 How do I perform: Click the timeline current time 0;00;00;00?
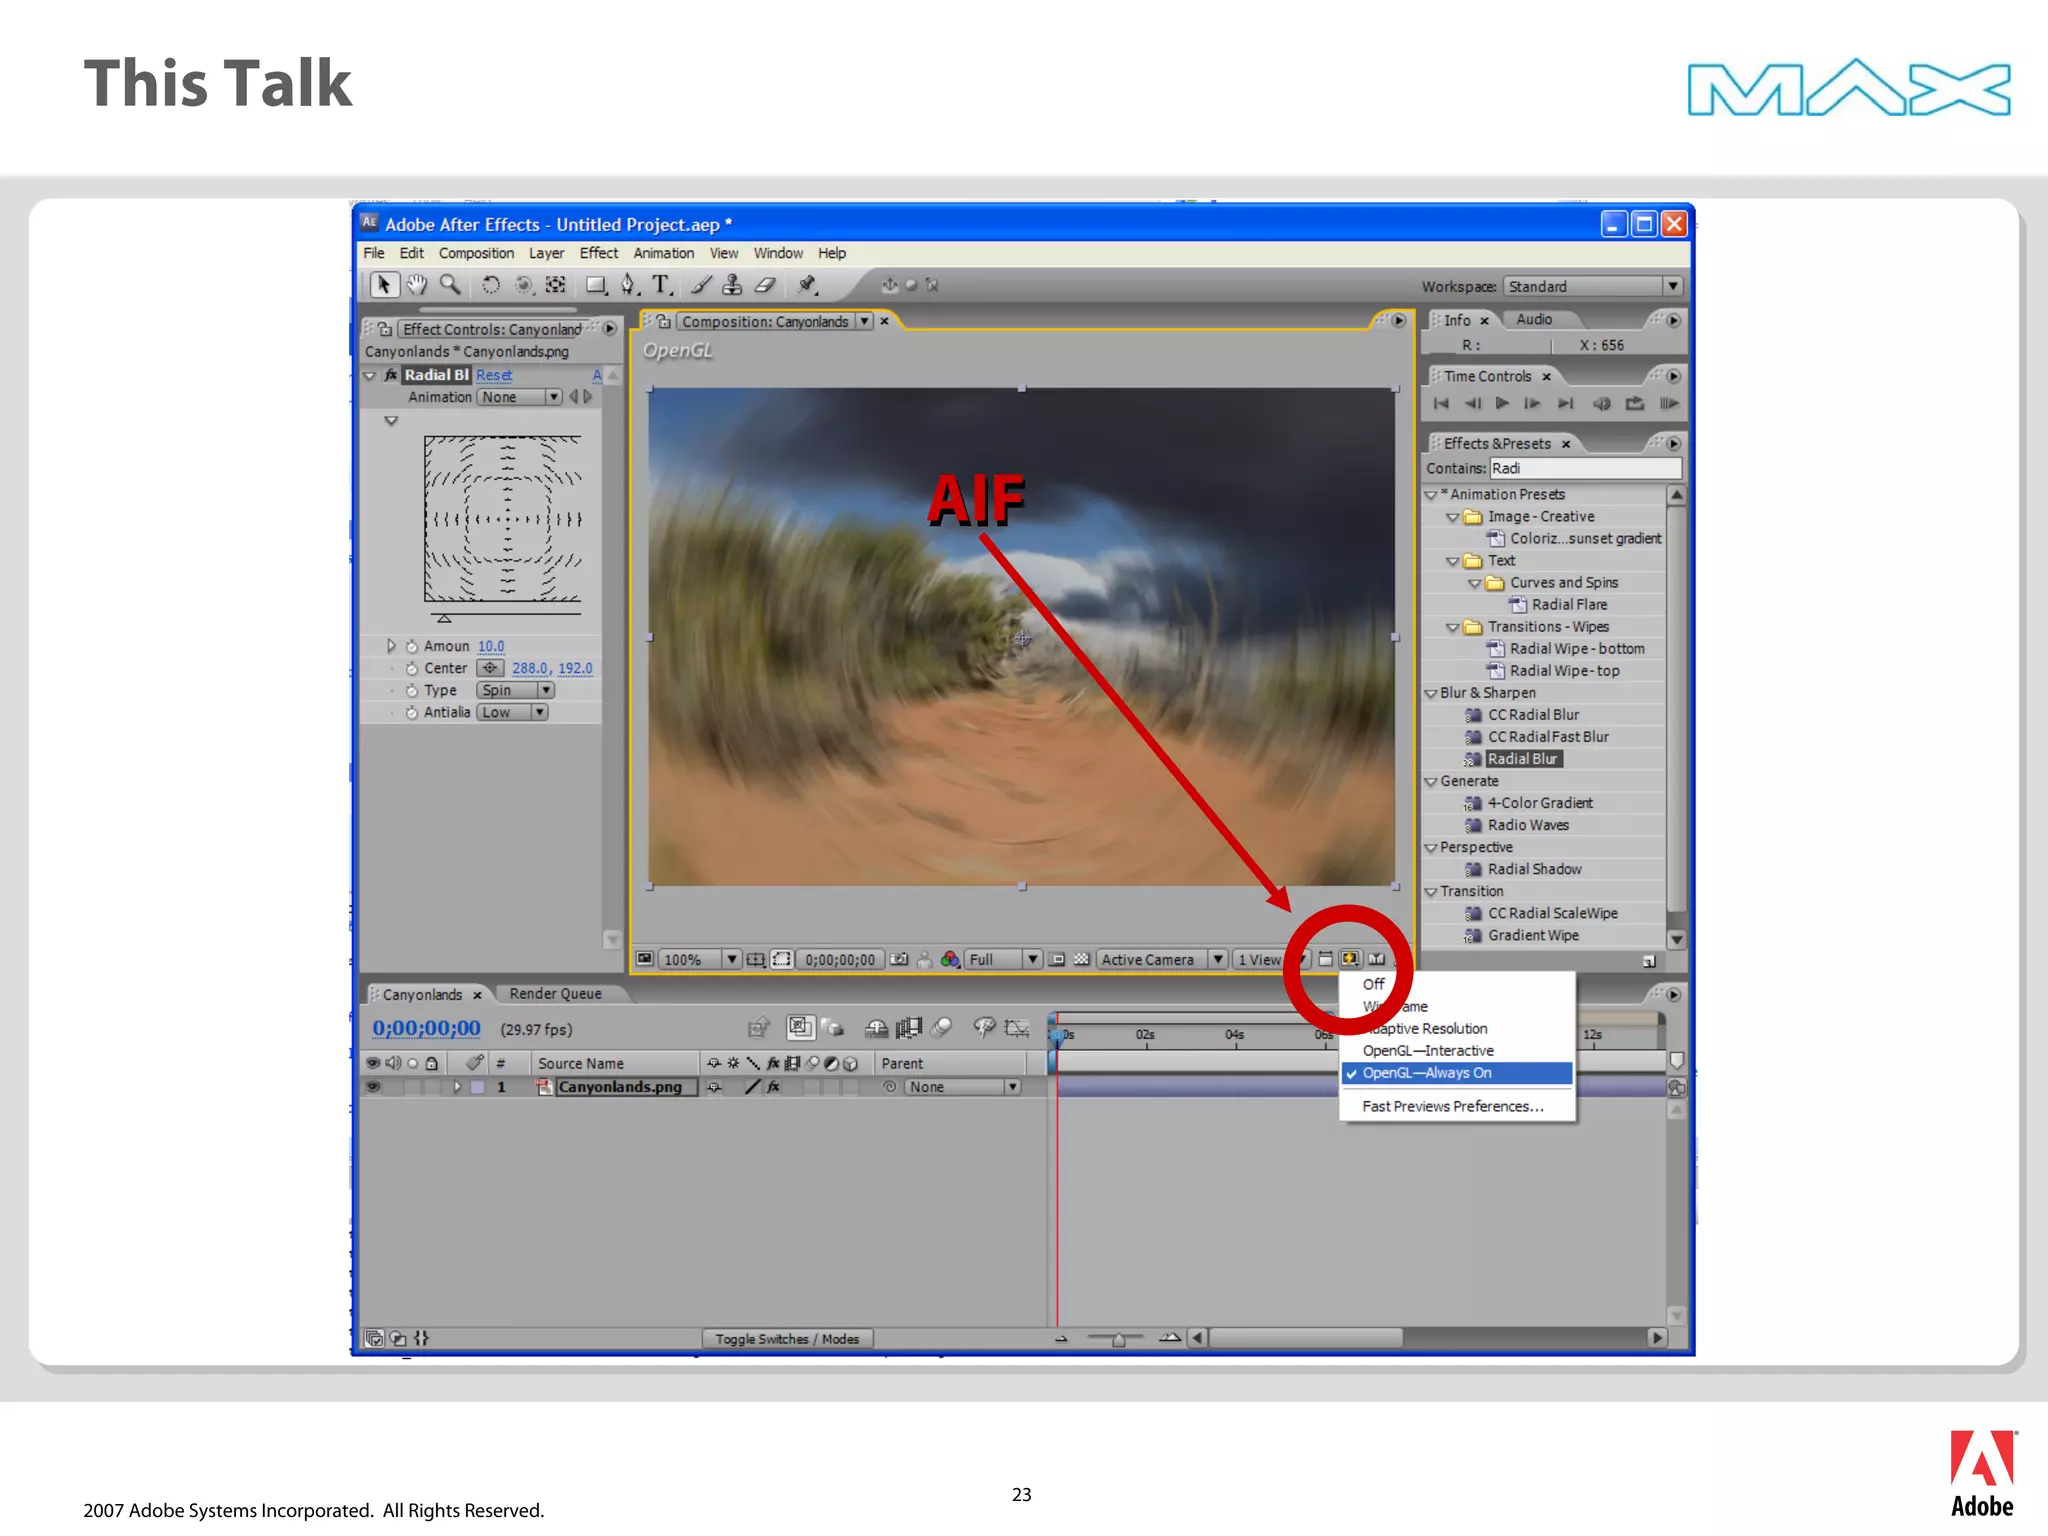[427, 1029]
